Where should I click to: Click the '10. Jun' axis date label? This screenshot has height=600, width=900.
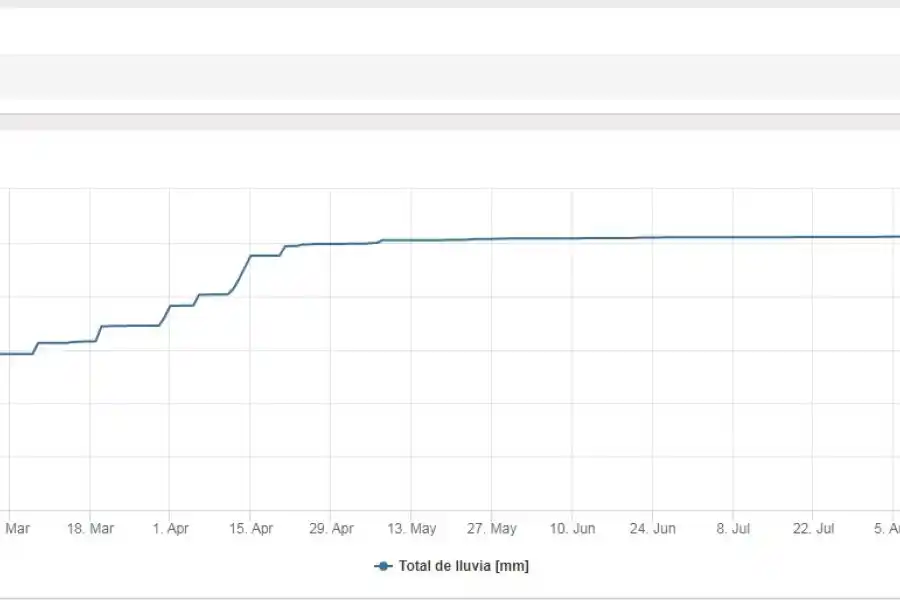(x=573, y=529)
